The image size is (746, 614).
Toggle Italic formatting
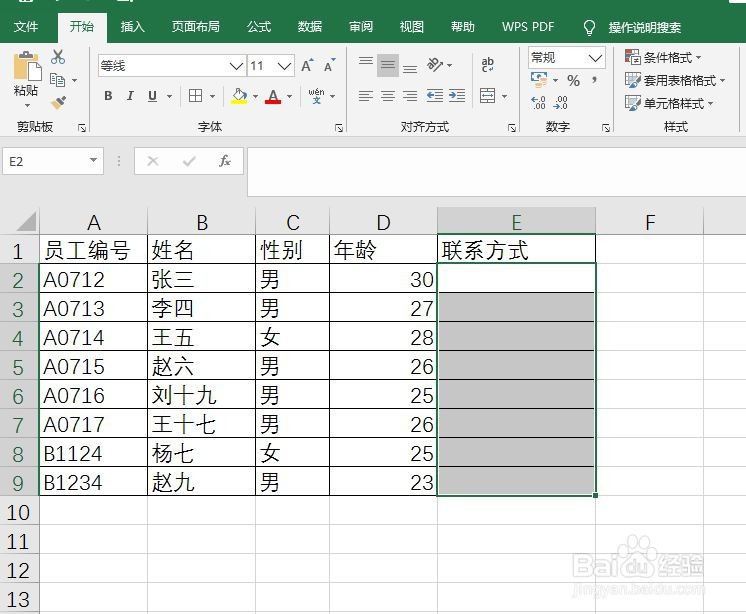(130, 96)
